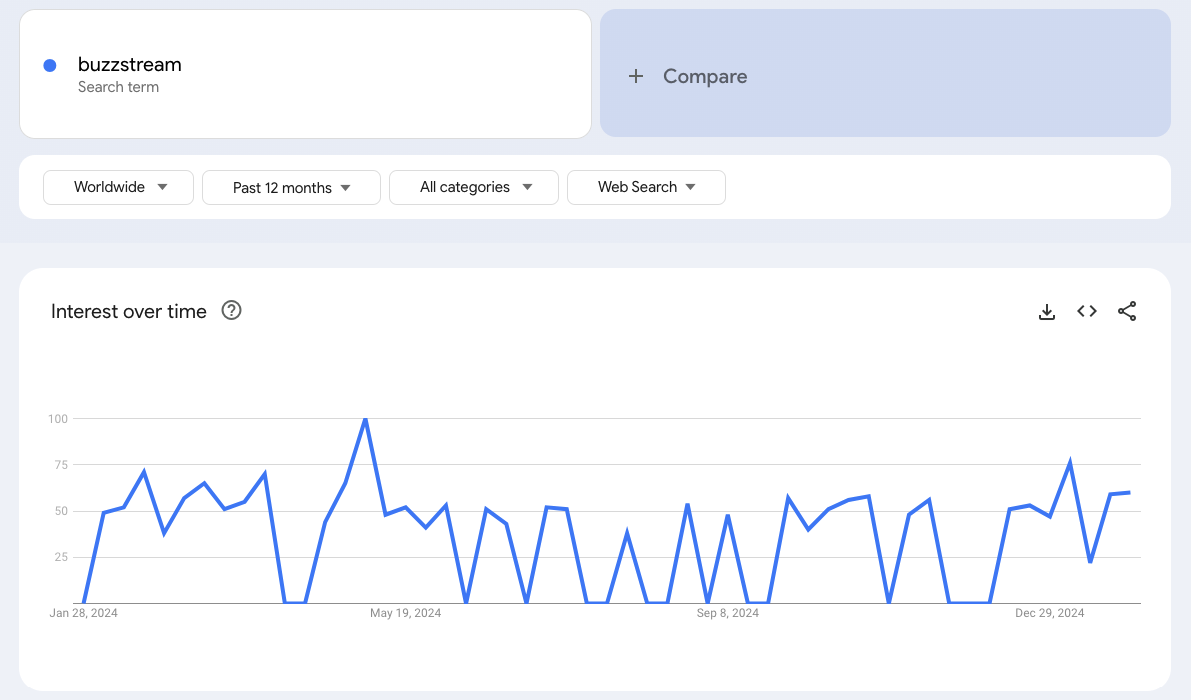Click the Jan 28, 2024 axis label
Screen dimensions: 1191x700
pyautogui.click(x=82, y=612)
